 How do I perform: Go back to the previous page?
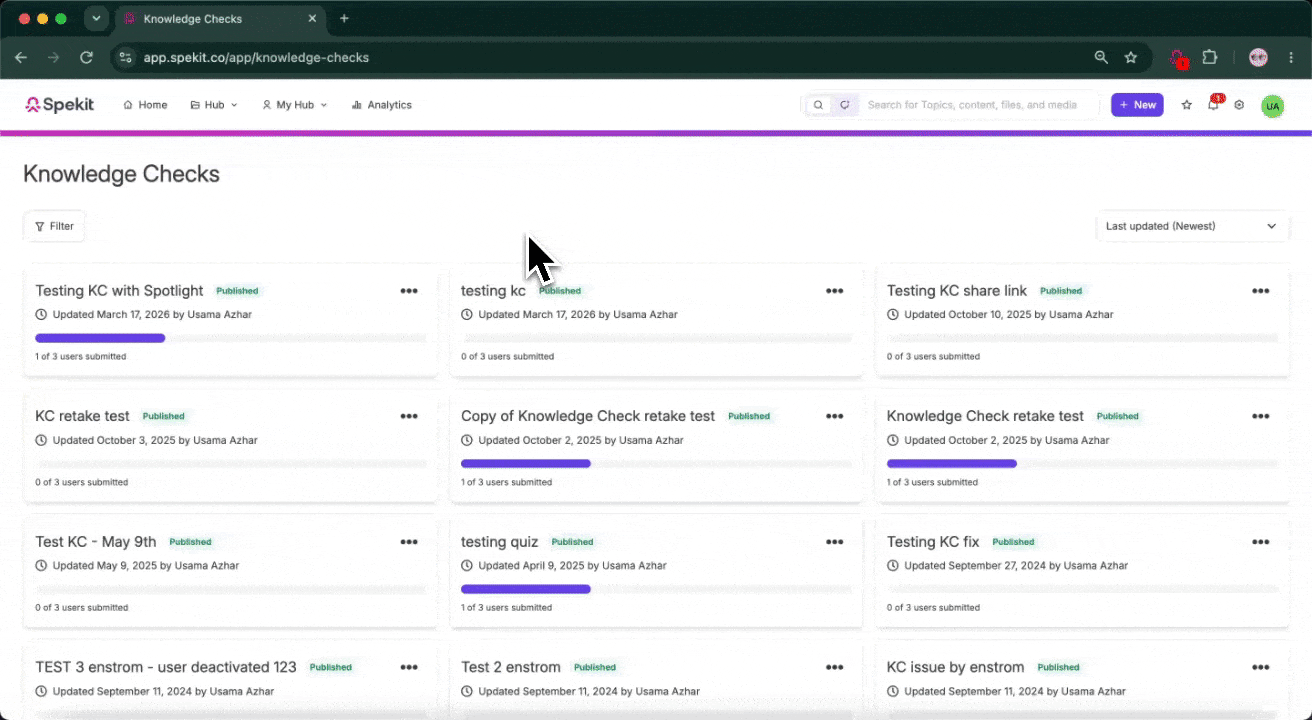(x=21, y=57)
